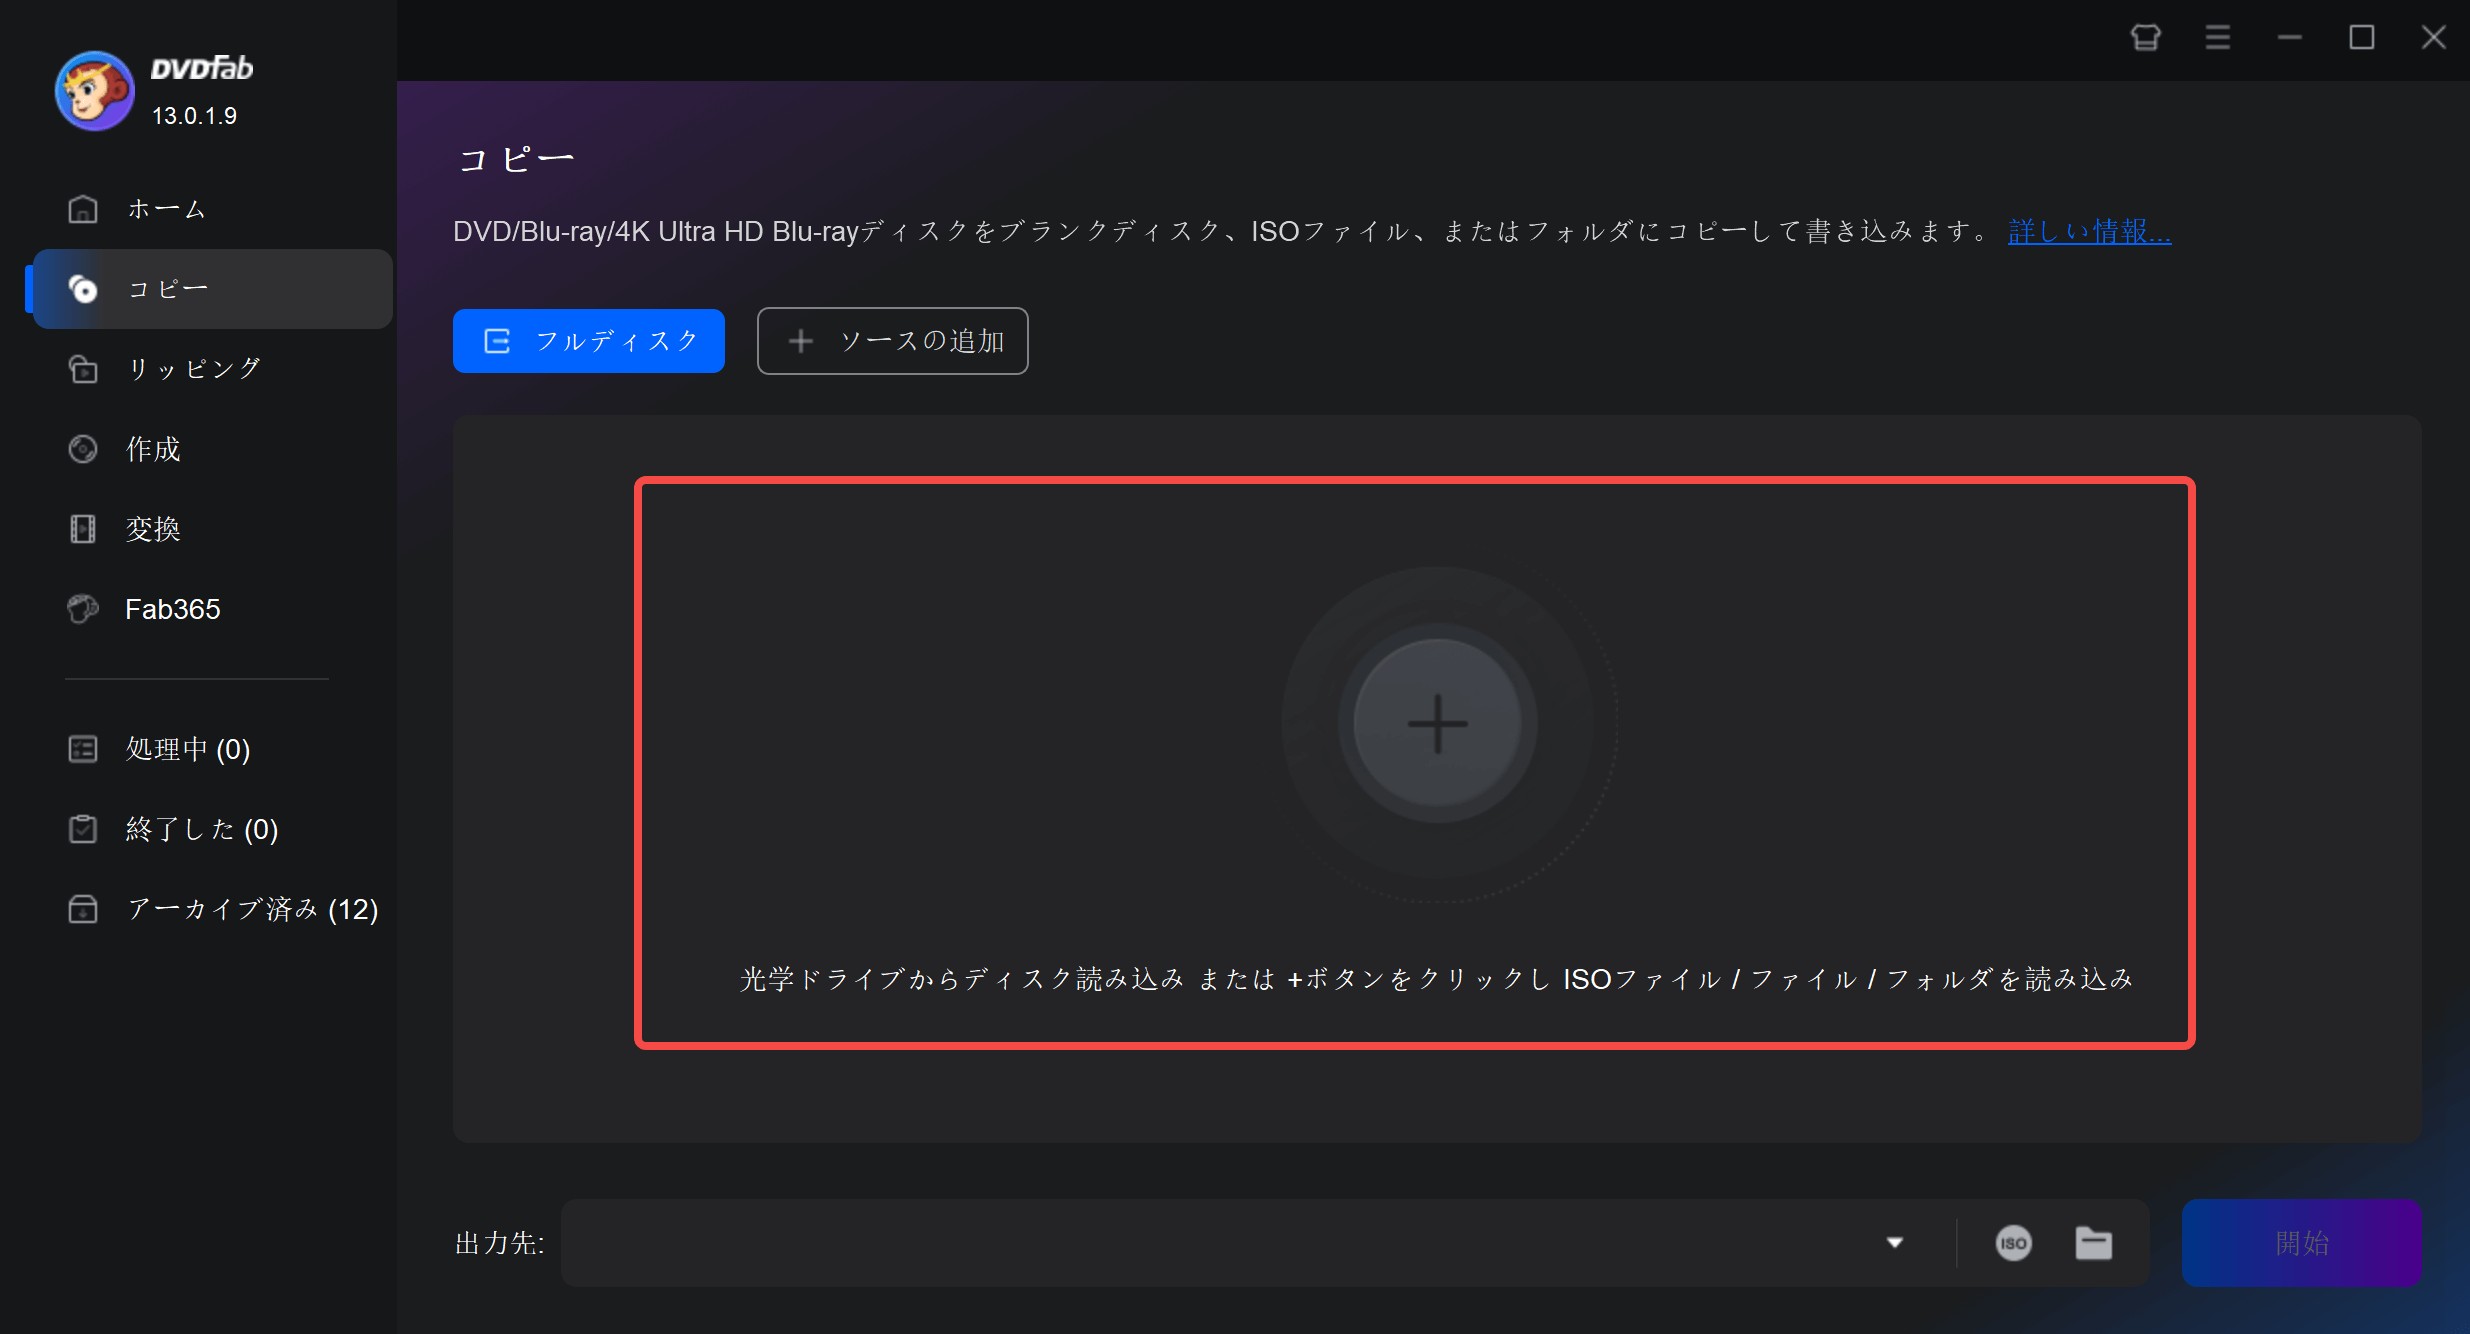This screenshot has height=1334, width=2470.
Task: Open the hamburger main menu icon
Action: (2217, 38)
